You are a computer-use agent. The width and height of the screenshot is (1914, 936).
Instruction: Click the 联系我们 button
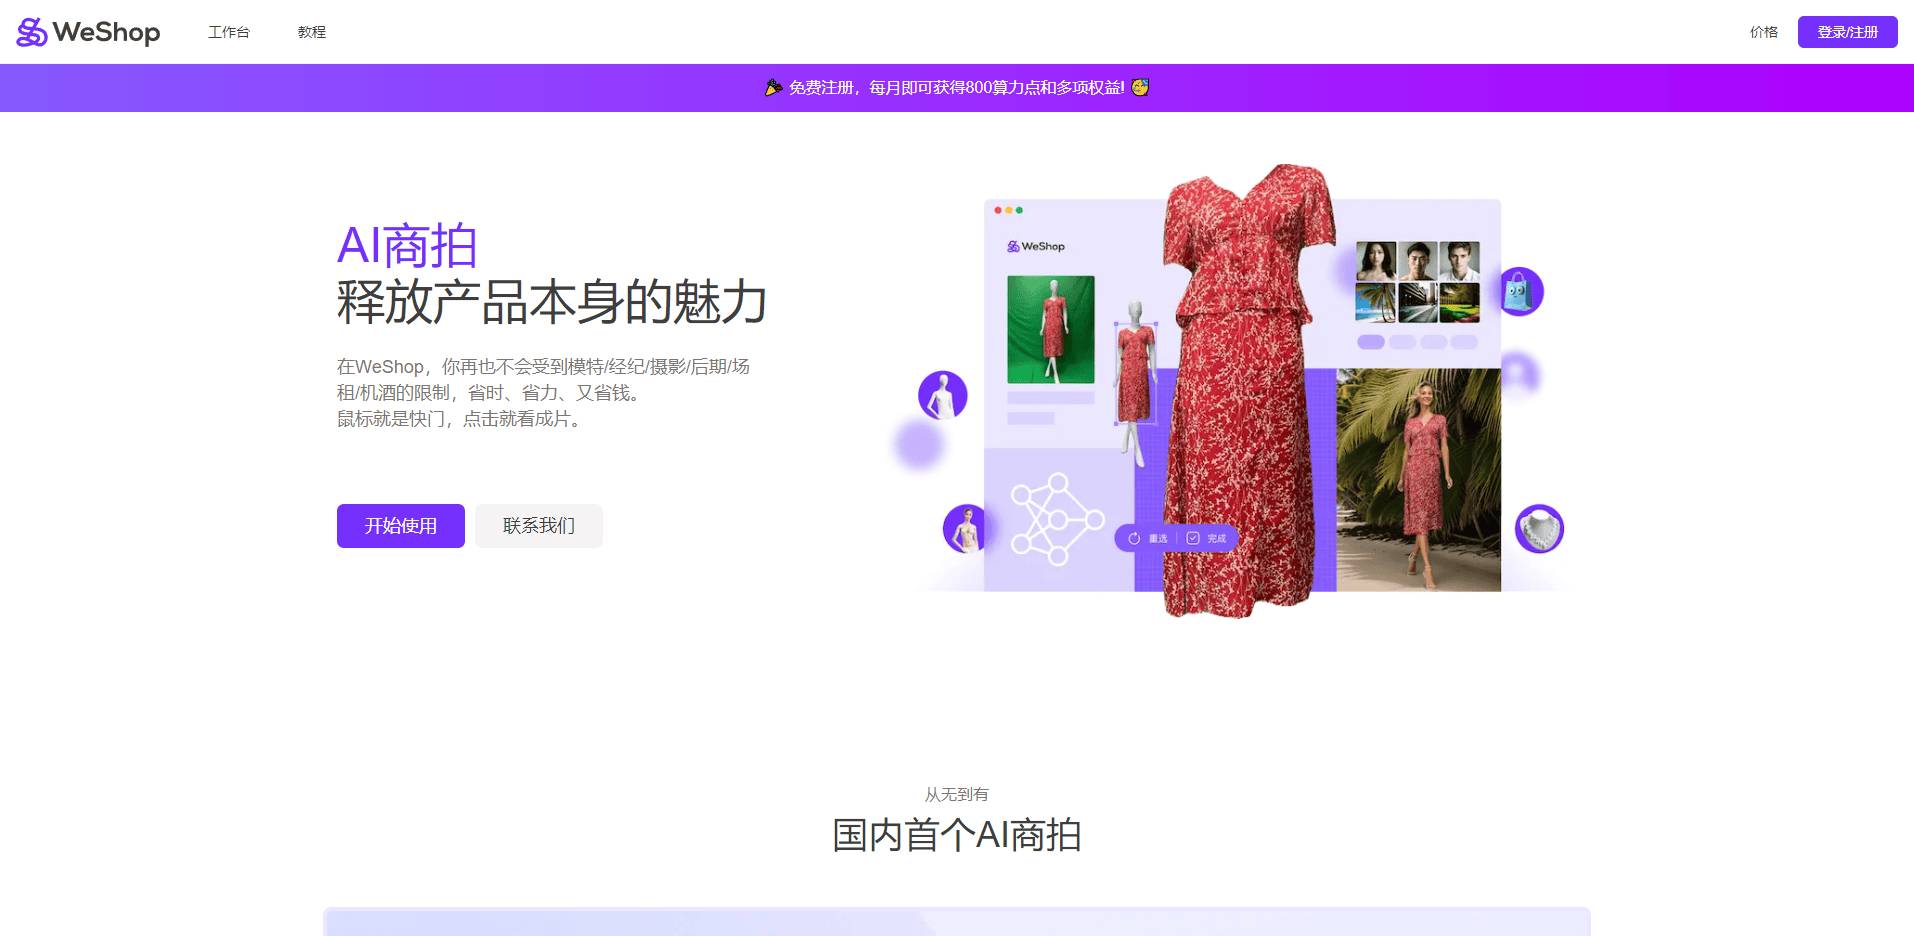(x=538, y=526)
